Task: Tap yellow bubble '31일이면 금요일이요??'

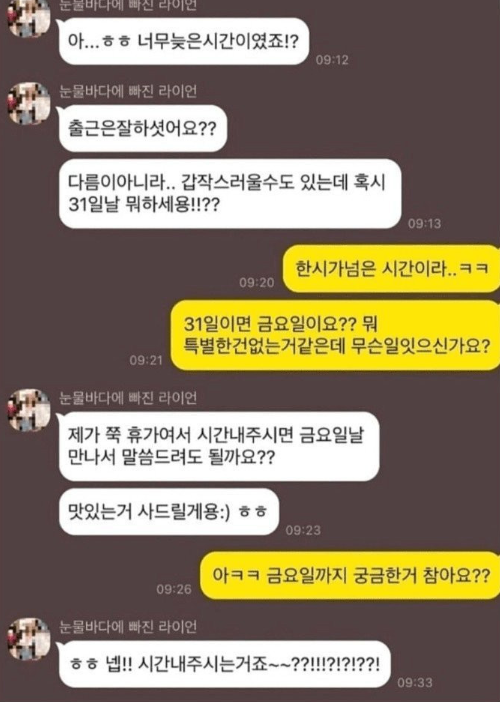Action: [336, 335]
